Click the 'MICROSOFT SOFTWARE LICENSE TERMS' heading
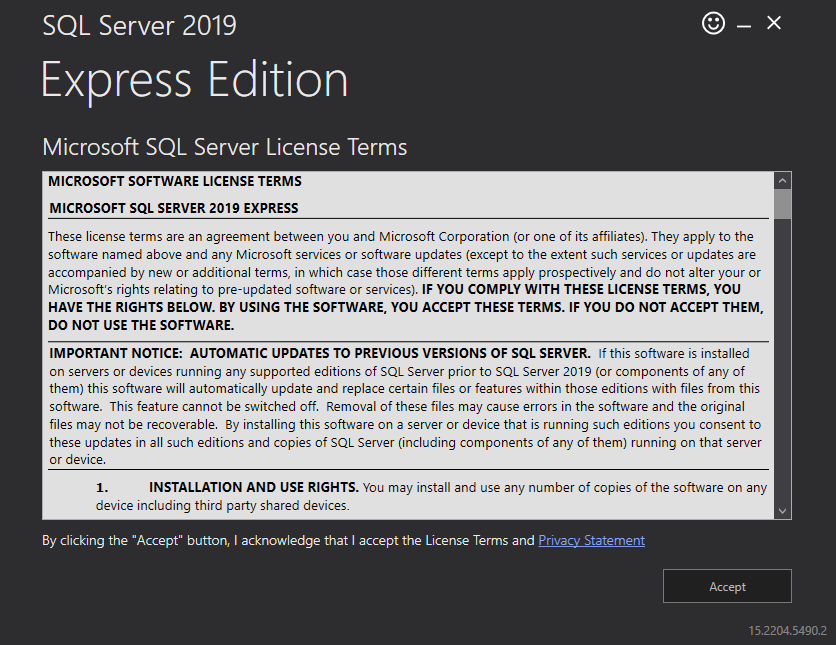836x645 pixels. click(175, 181)
